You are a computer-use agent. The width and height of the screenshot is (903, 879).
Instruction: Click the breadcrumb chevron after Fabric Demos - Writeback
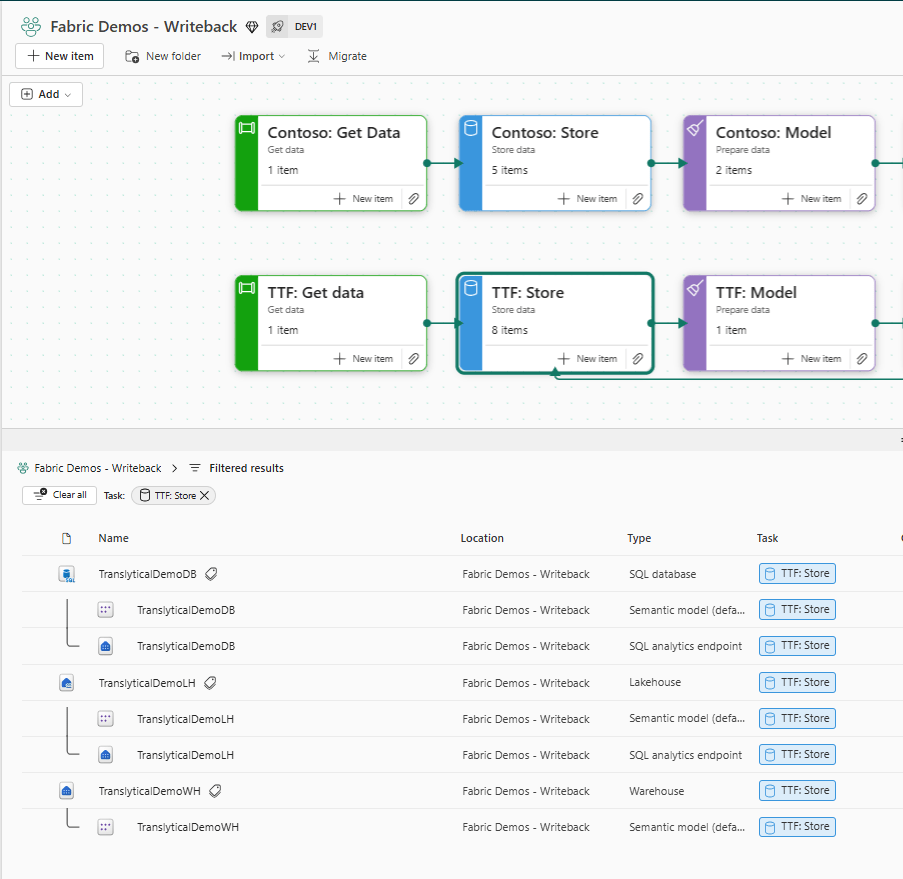pyautogui.click(x=174, y=468)
